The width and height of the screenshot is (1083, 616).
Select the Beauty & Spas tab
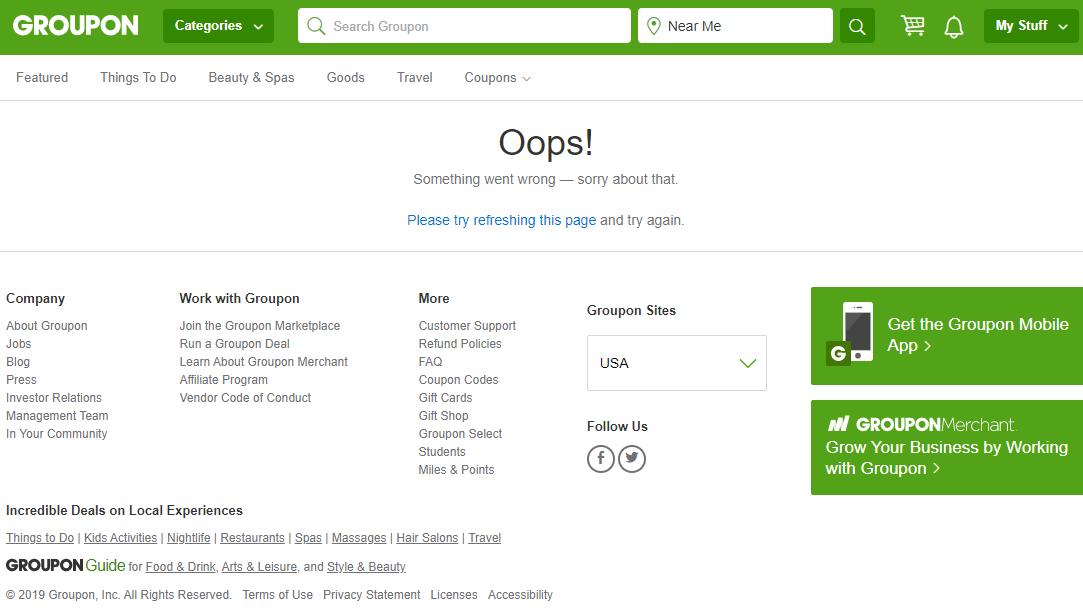click(x=251, y=77)
